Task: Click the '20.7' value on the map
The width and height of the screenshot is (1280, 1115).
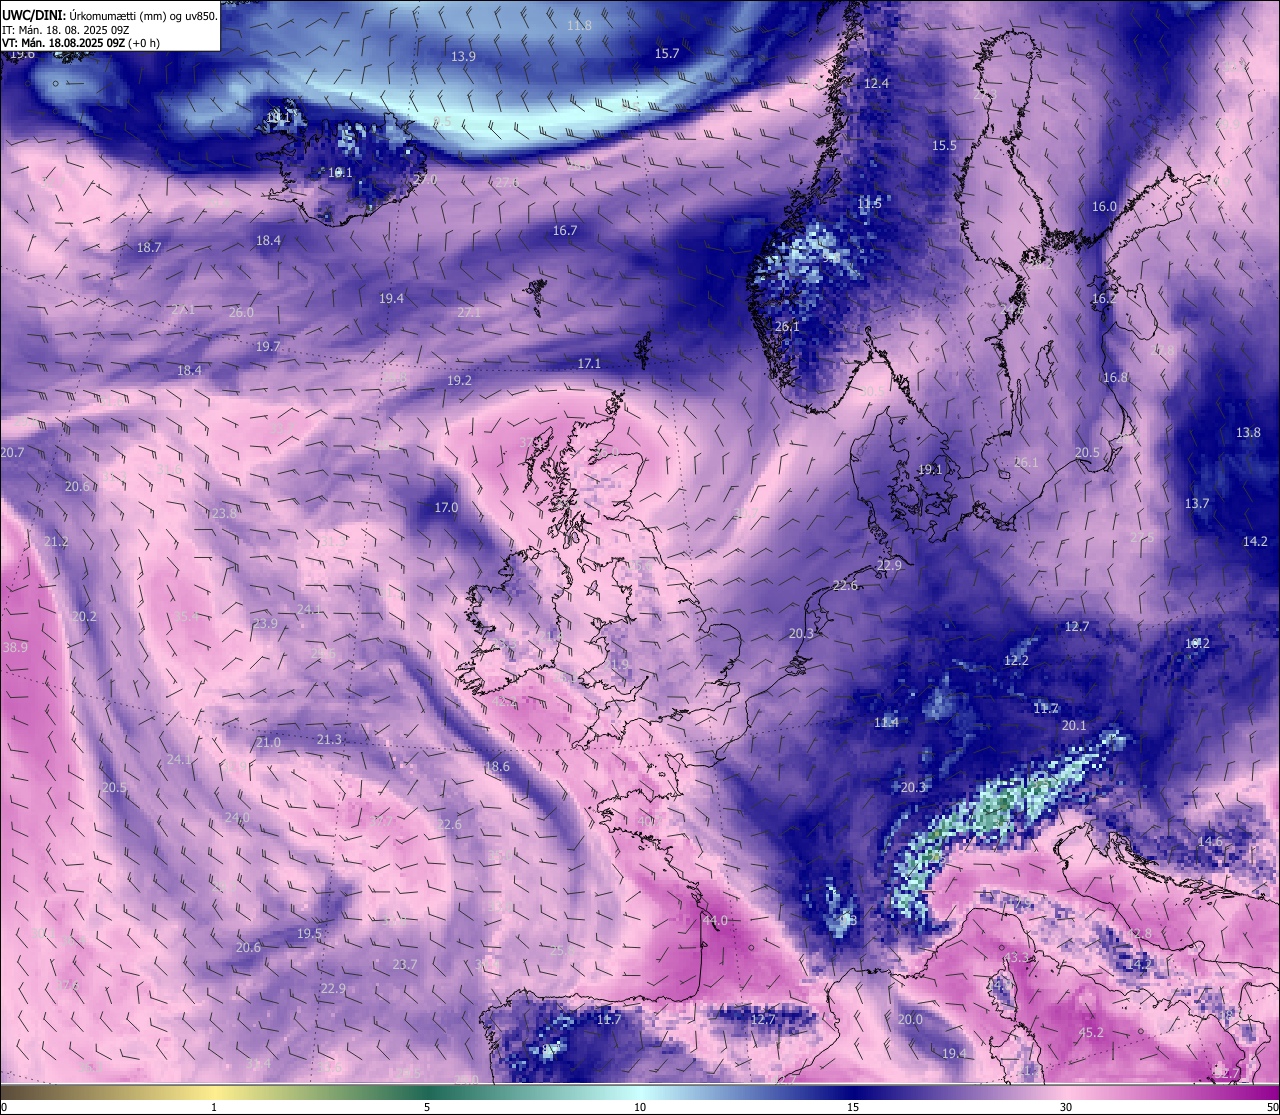Action: pos(13,452)
